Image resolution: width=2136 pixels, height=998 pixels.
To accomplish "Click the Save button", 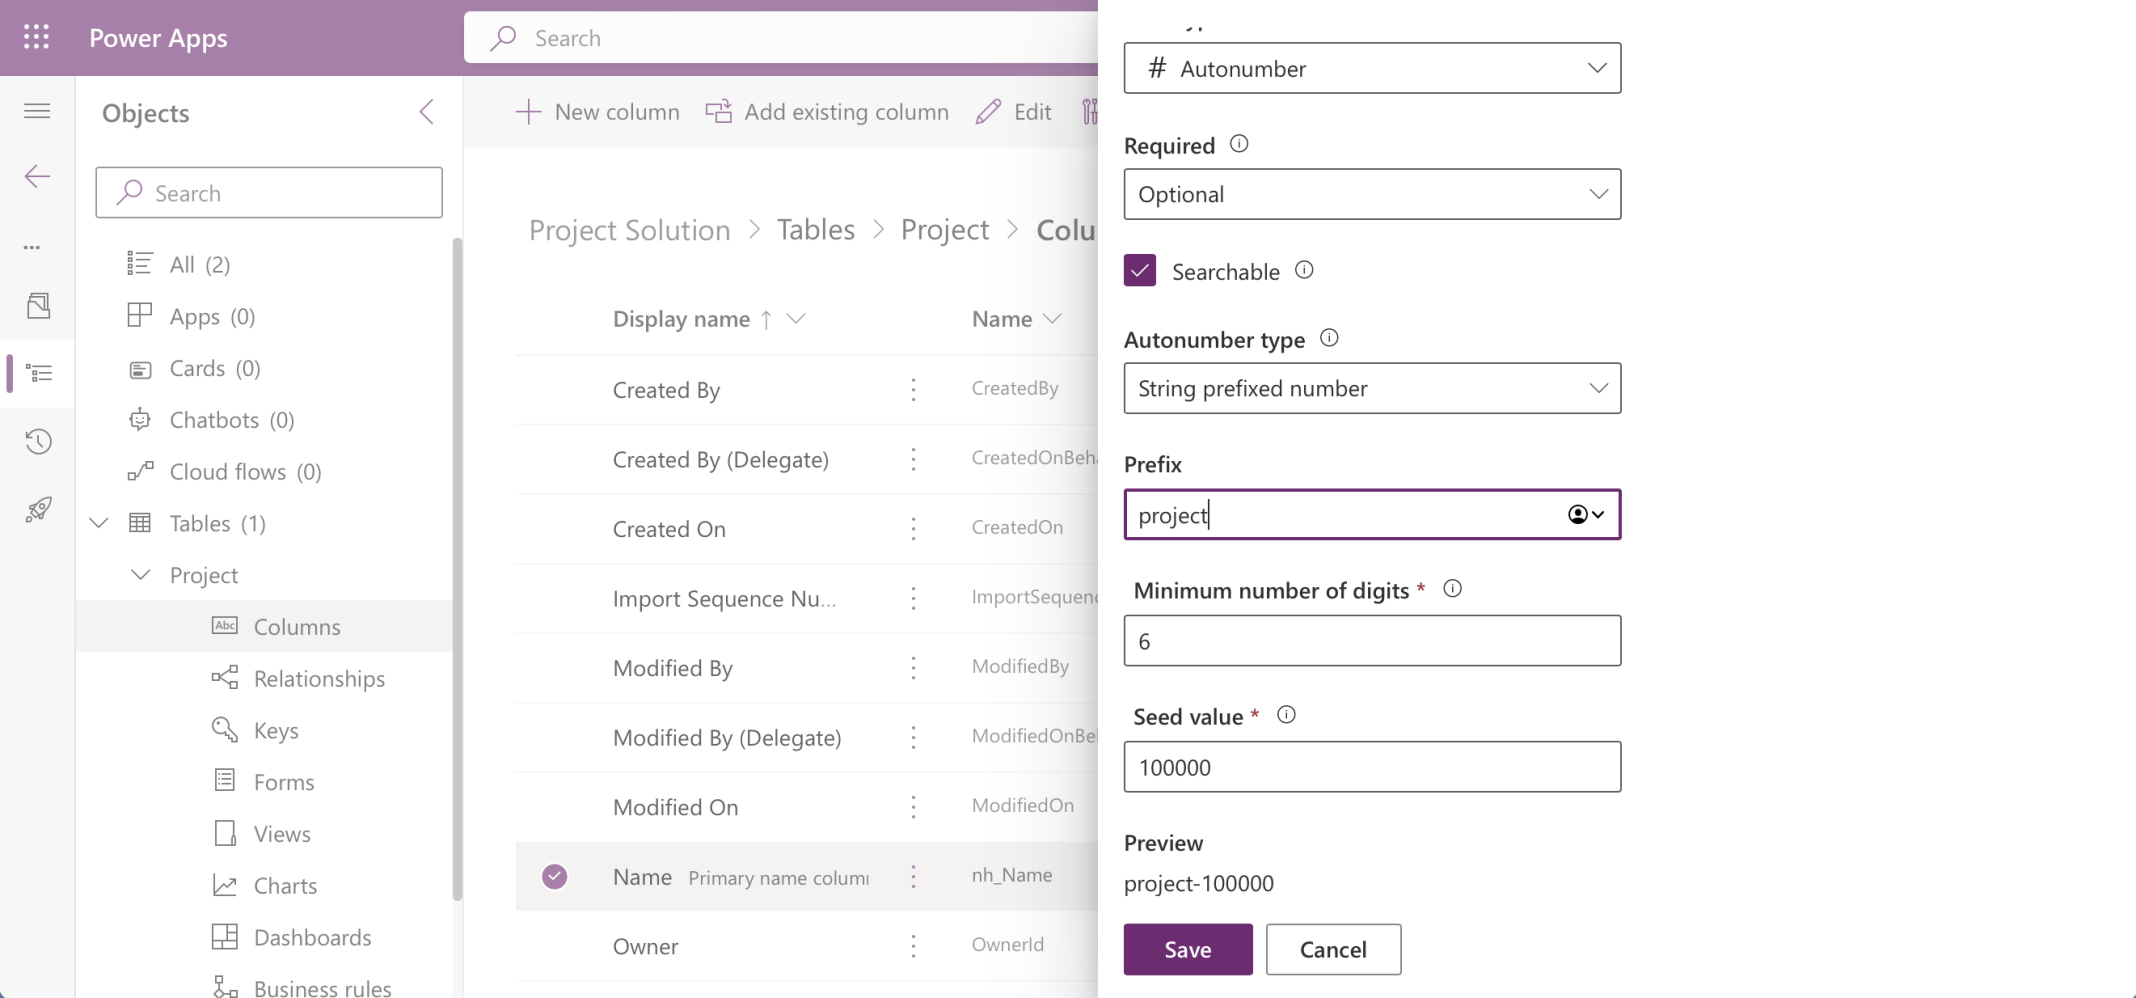I will tap(1187, 949).
